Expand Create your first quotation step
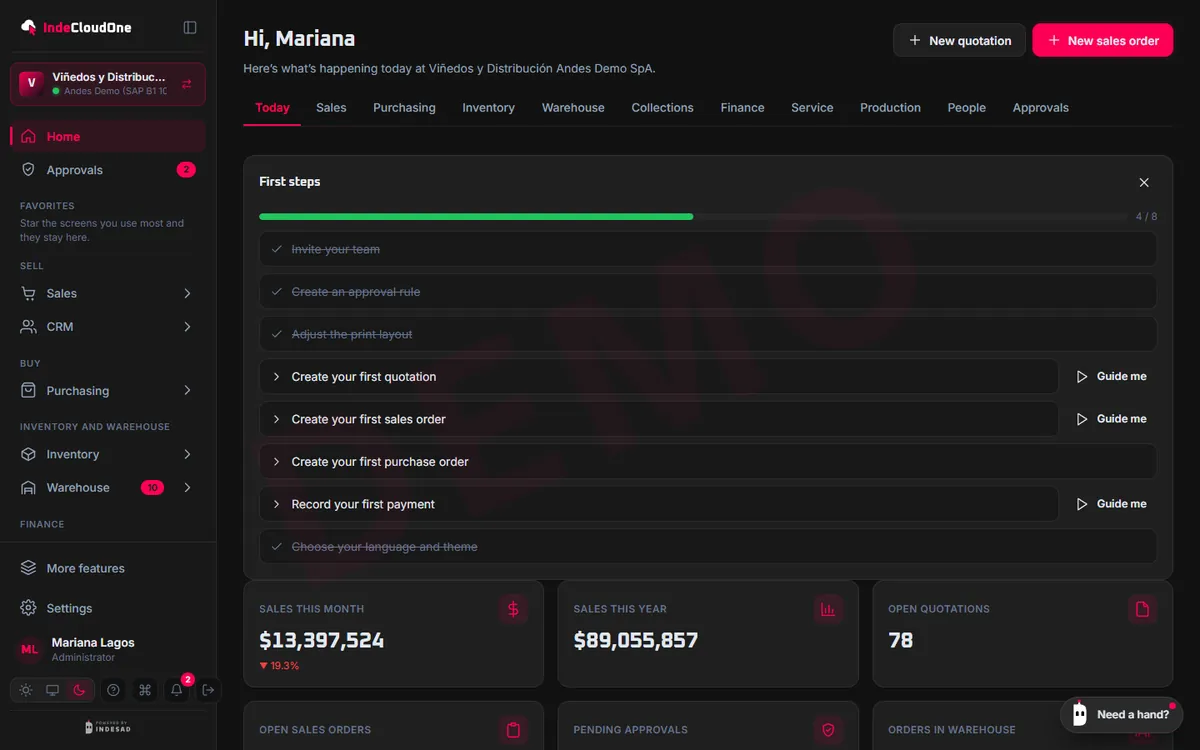Viewport: 1200px width, 750px height. (x=658, y=377)
